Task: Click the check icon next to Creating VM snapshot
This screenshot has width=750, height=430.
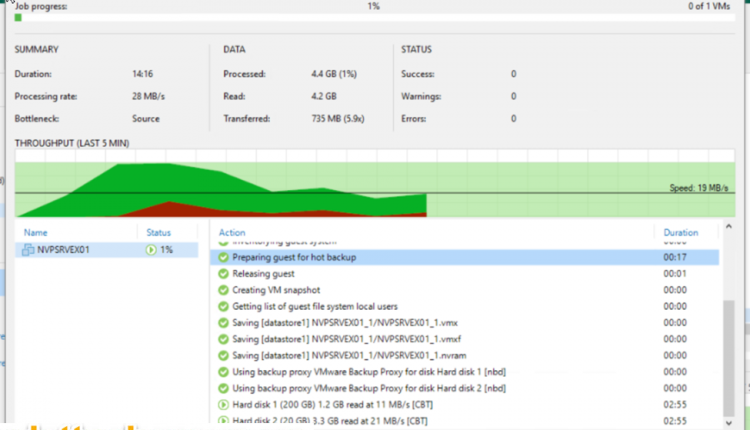Action: (224, 290)
